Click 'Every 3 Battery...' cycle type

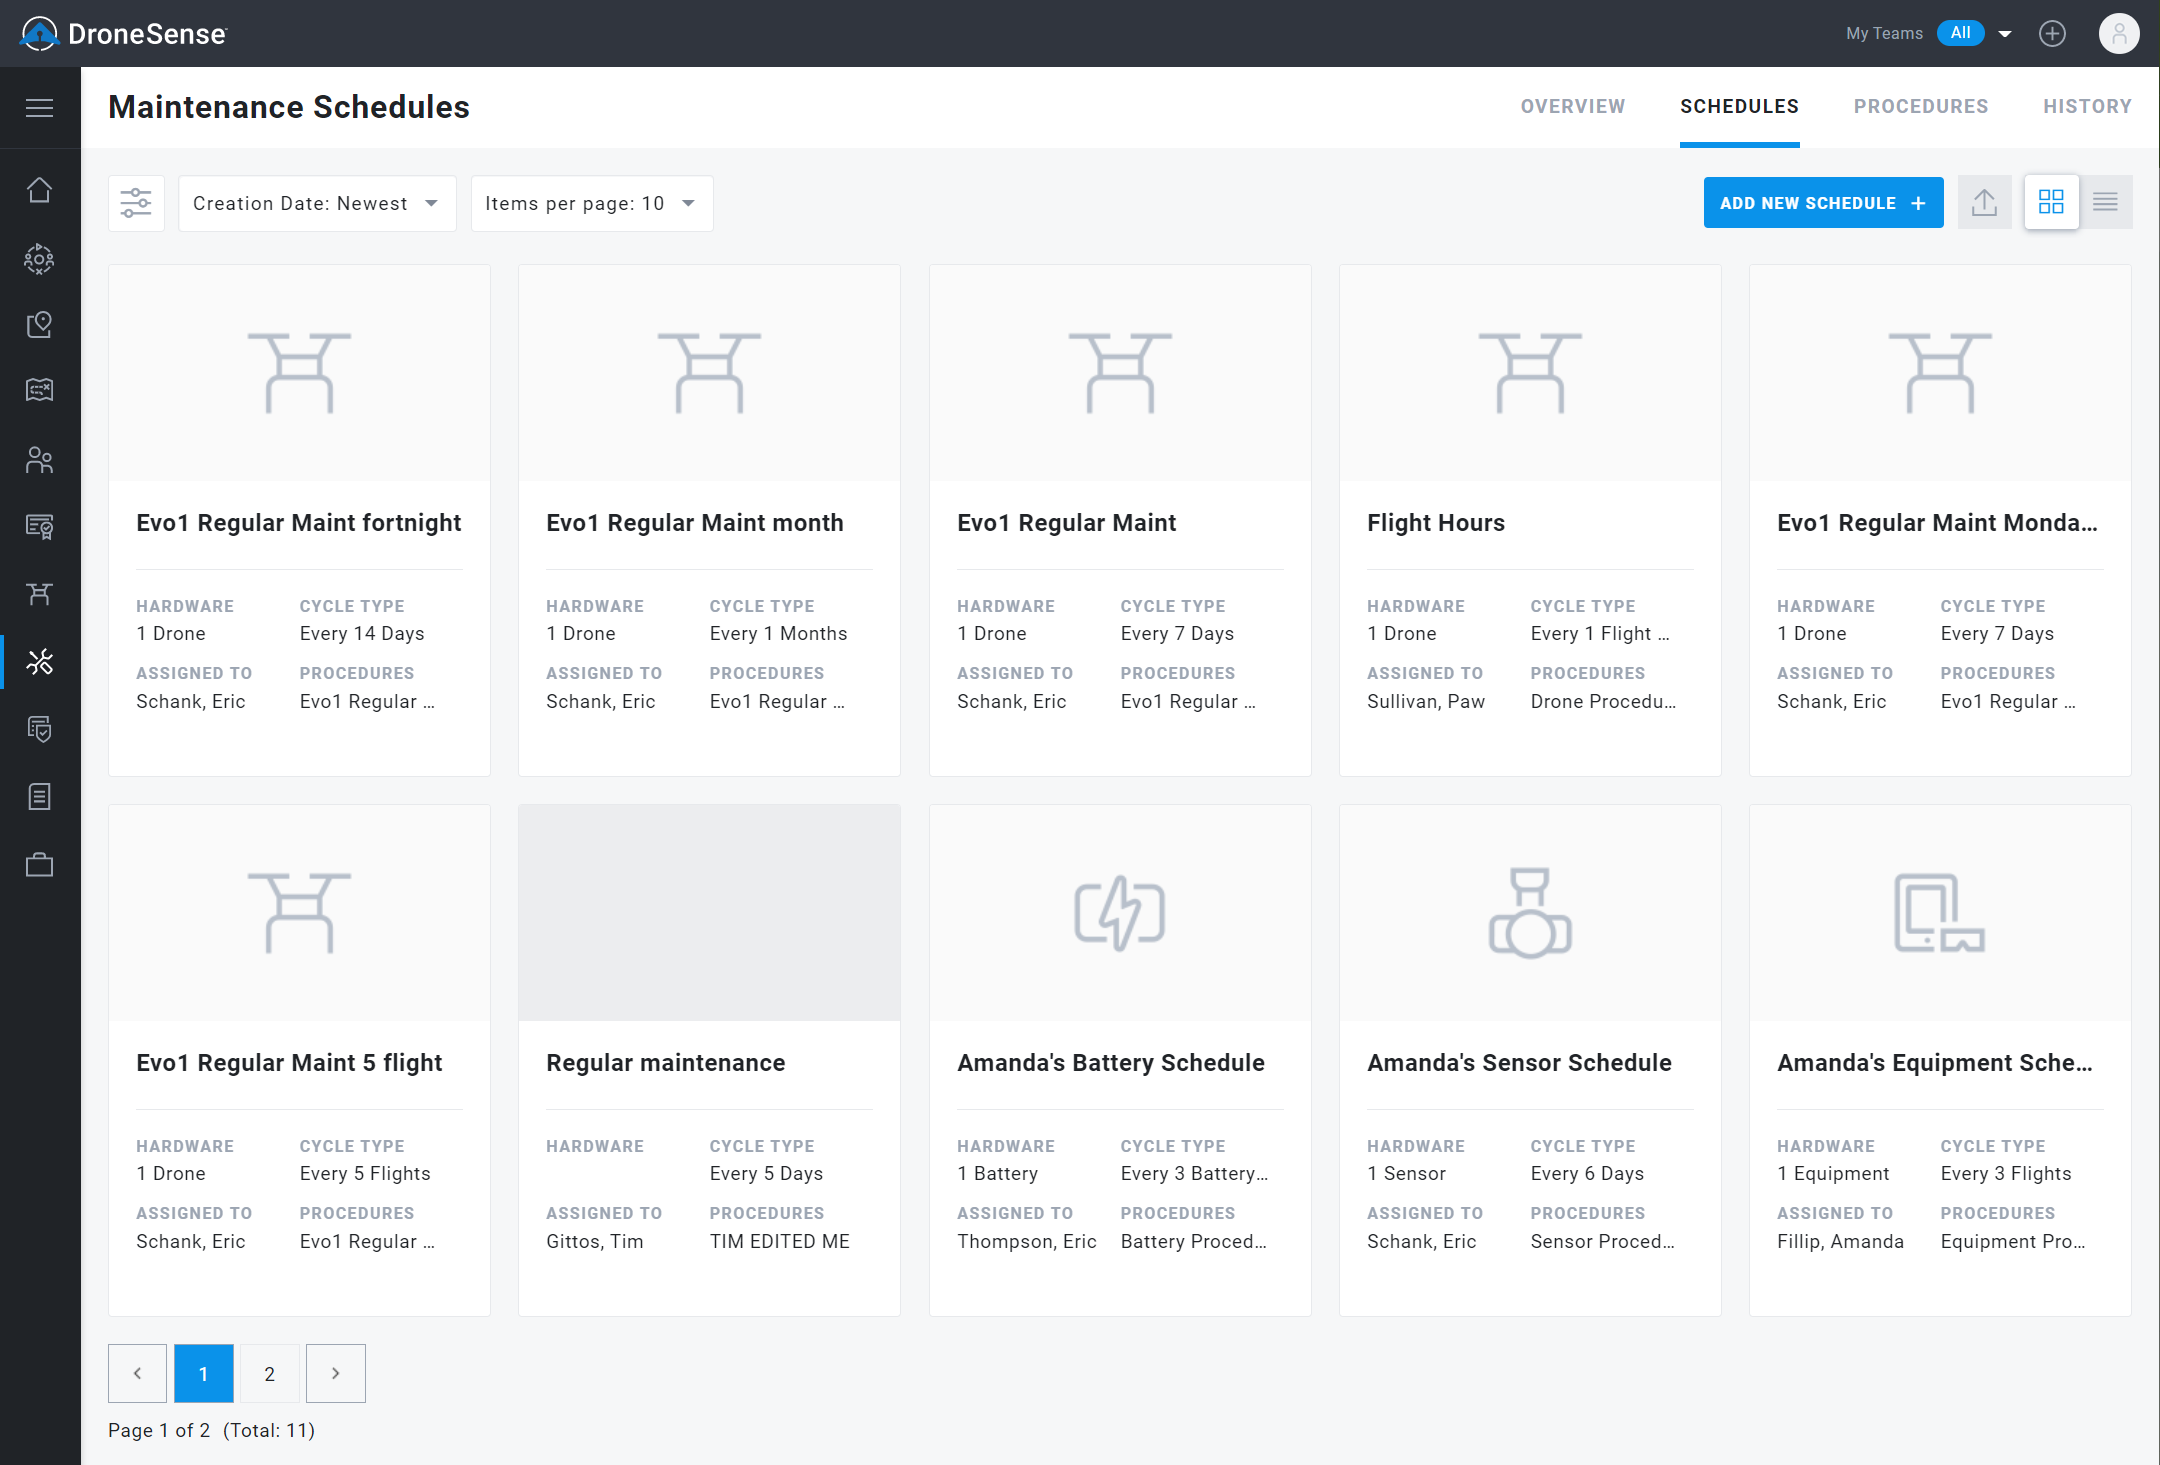click(1194, 1173)
